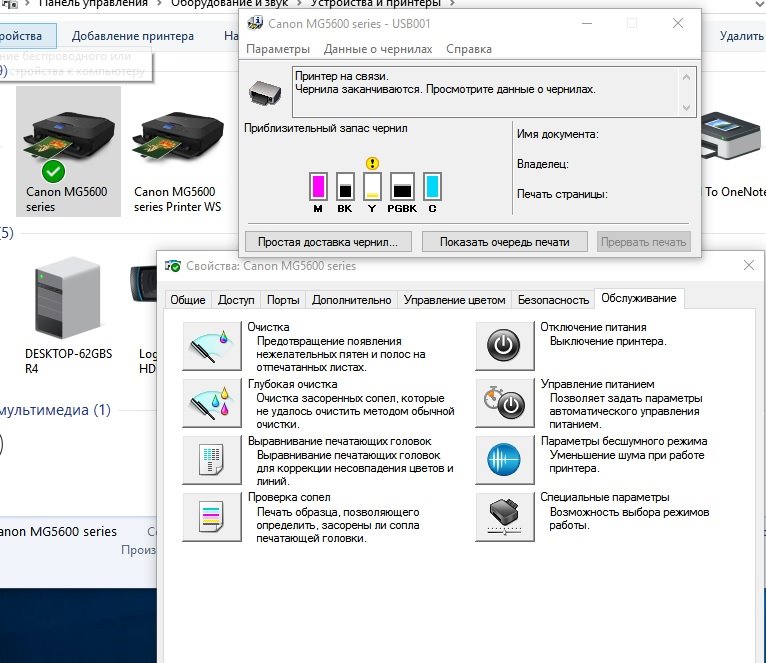Image resolution: width=766 pixels, height=663 pixels.
Task: Open Auto Power (Управление питанием) icon
Action: click(505, 403)
